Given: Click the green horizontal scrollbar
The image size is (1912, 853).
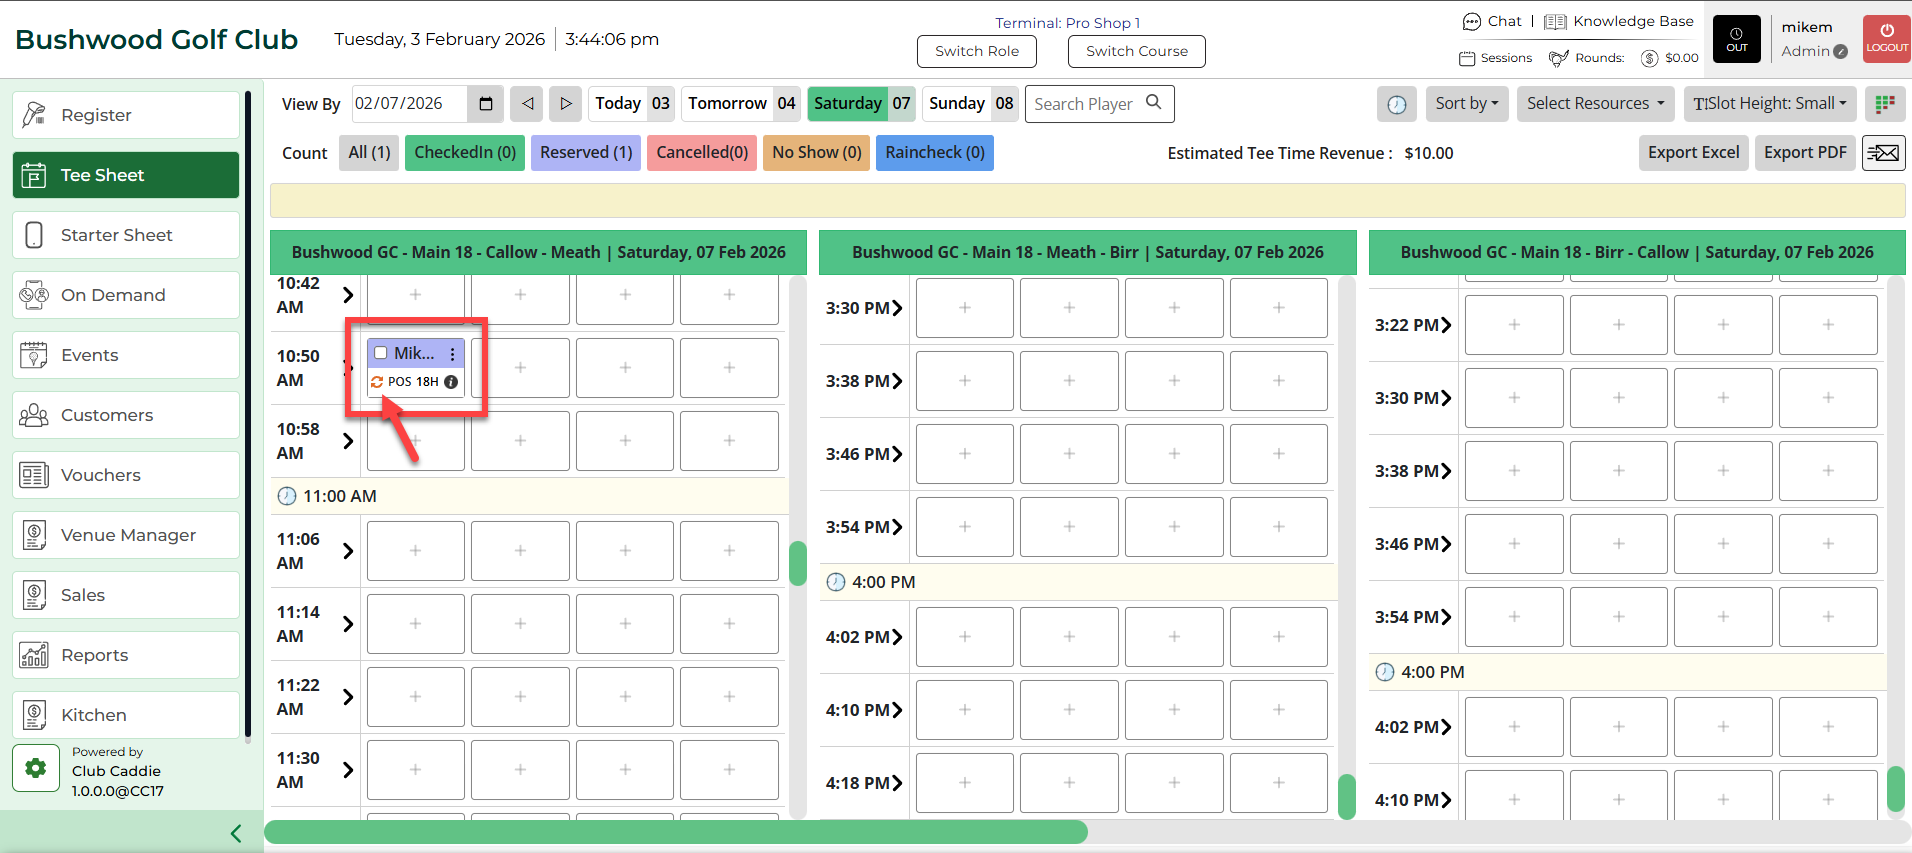Looking at the screenshot, I should pos(675,832).
